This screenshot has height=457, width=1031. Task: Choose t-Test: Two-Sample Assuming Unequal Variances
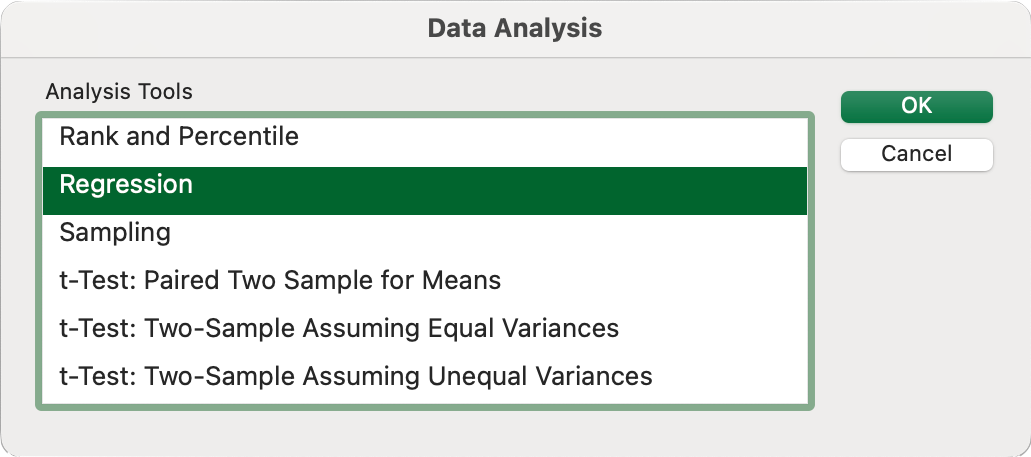(x=356, y=377)
